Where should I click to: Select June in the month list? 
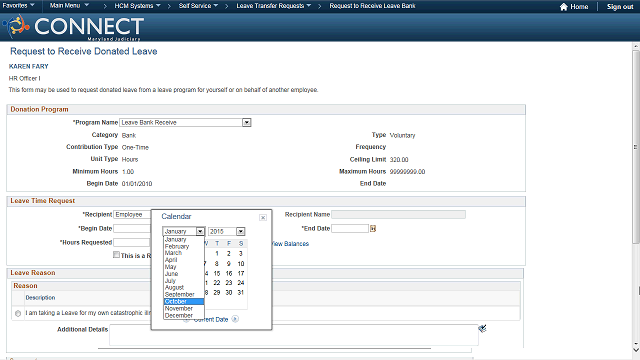184,274
